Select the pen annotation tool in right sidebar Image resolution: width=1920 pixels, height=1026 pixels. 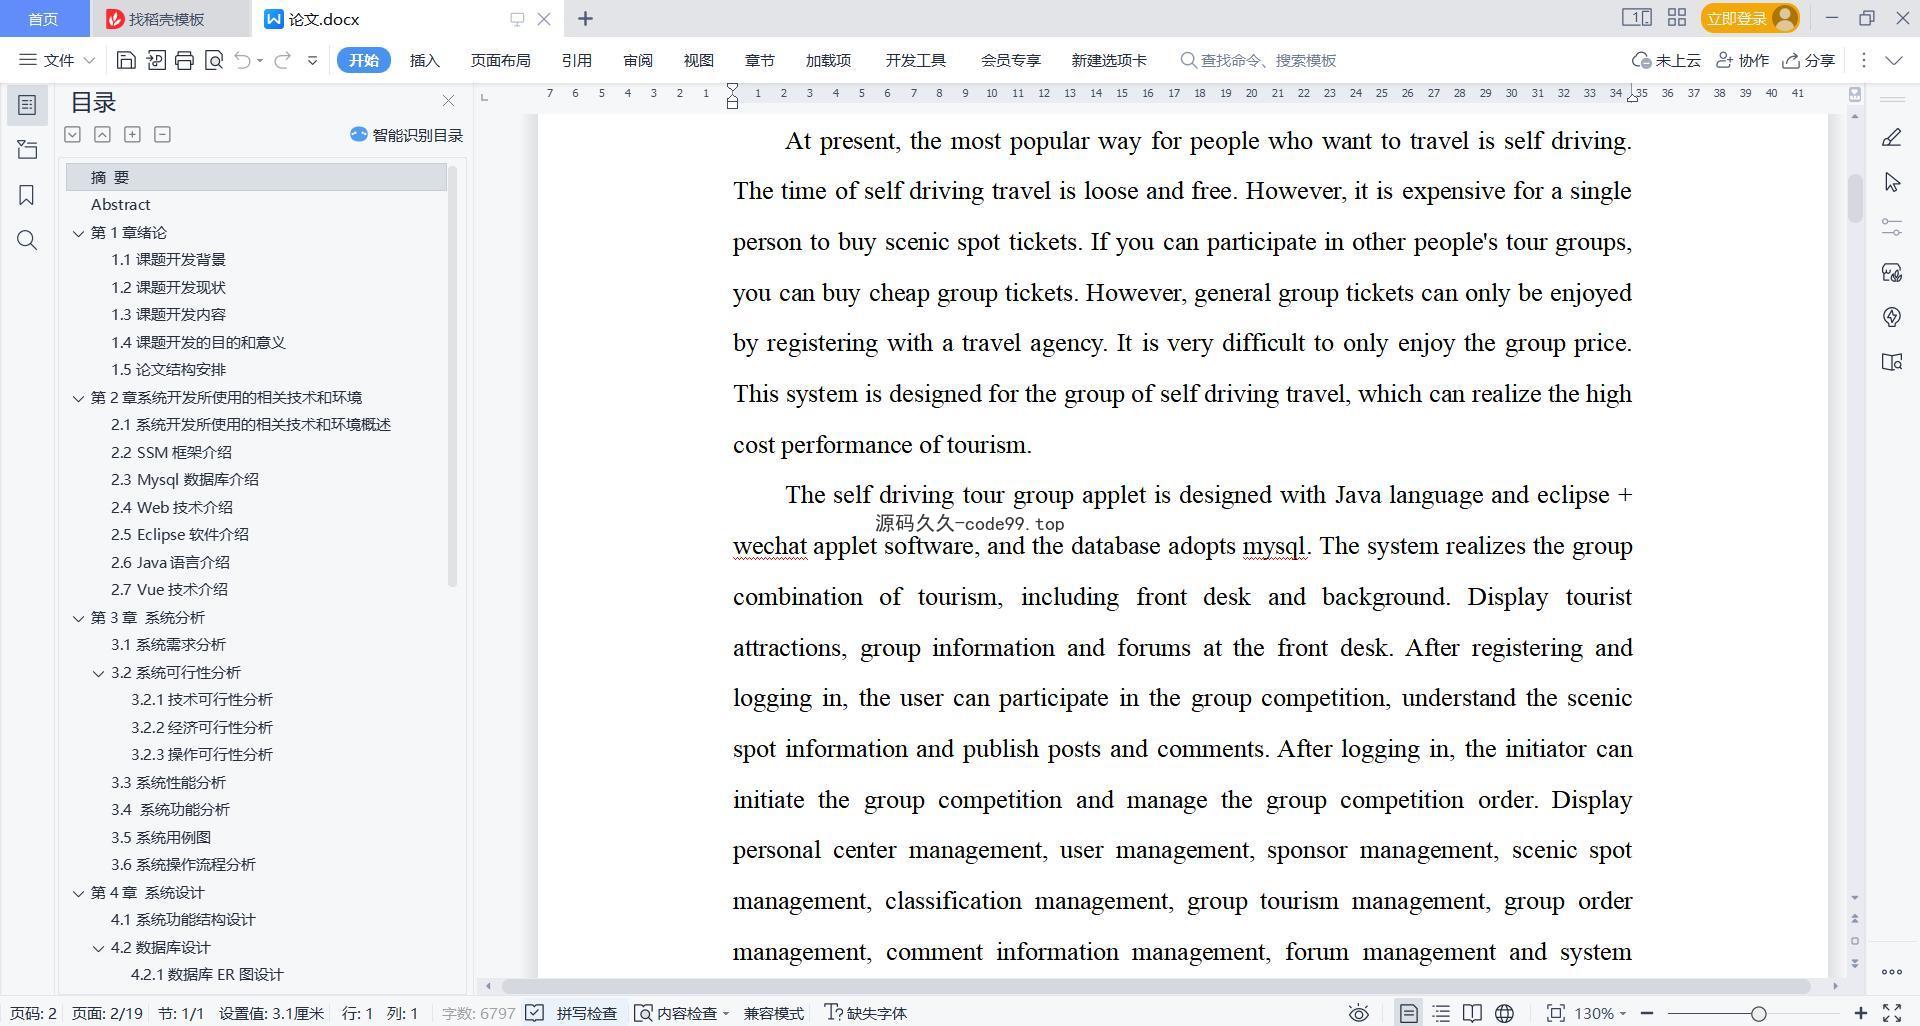(x=1891, y=137)
